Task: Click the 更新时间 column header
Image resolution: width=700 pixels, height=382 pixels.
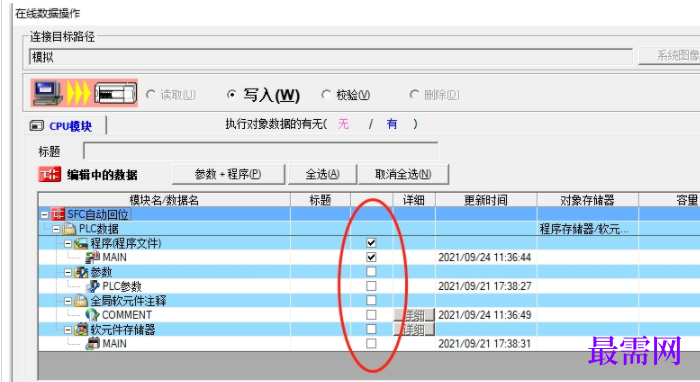Action: (486, 200)
